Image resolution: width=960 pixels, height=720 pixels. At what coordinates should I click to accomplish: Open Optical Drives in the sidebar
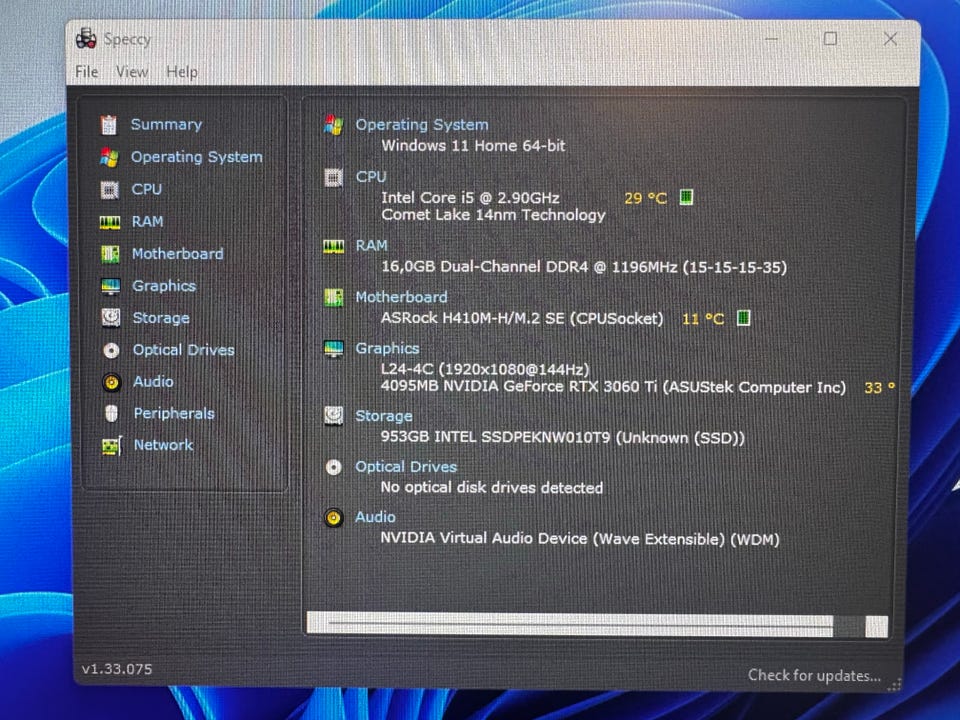(x=184, y=350)
